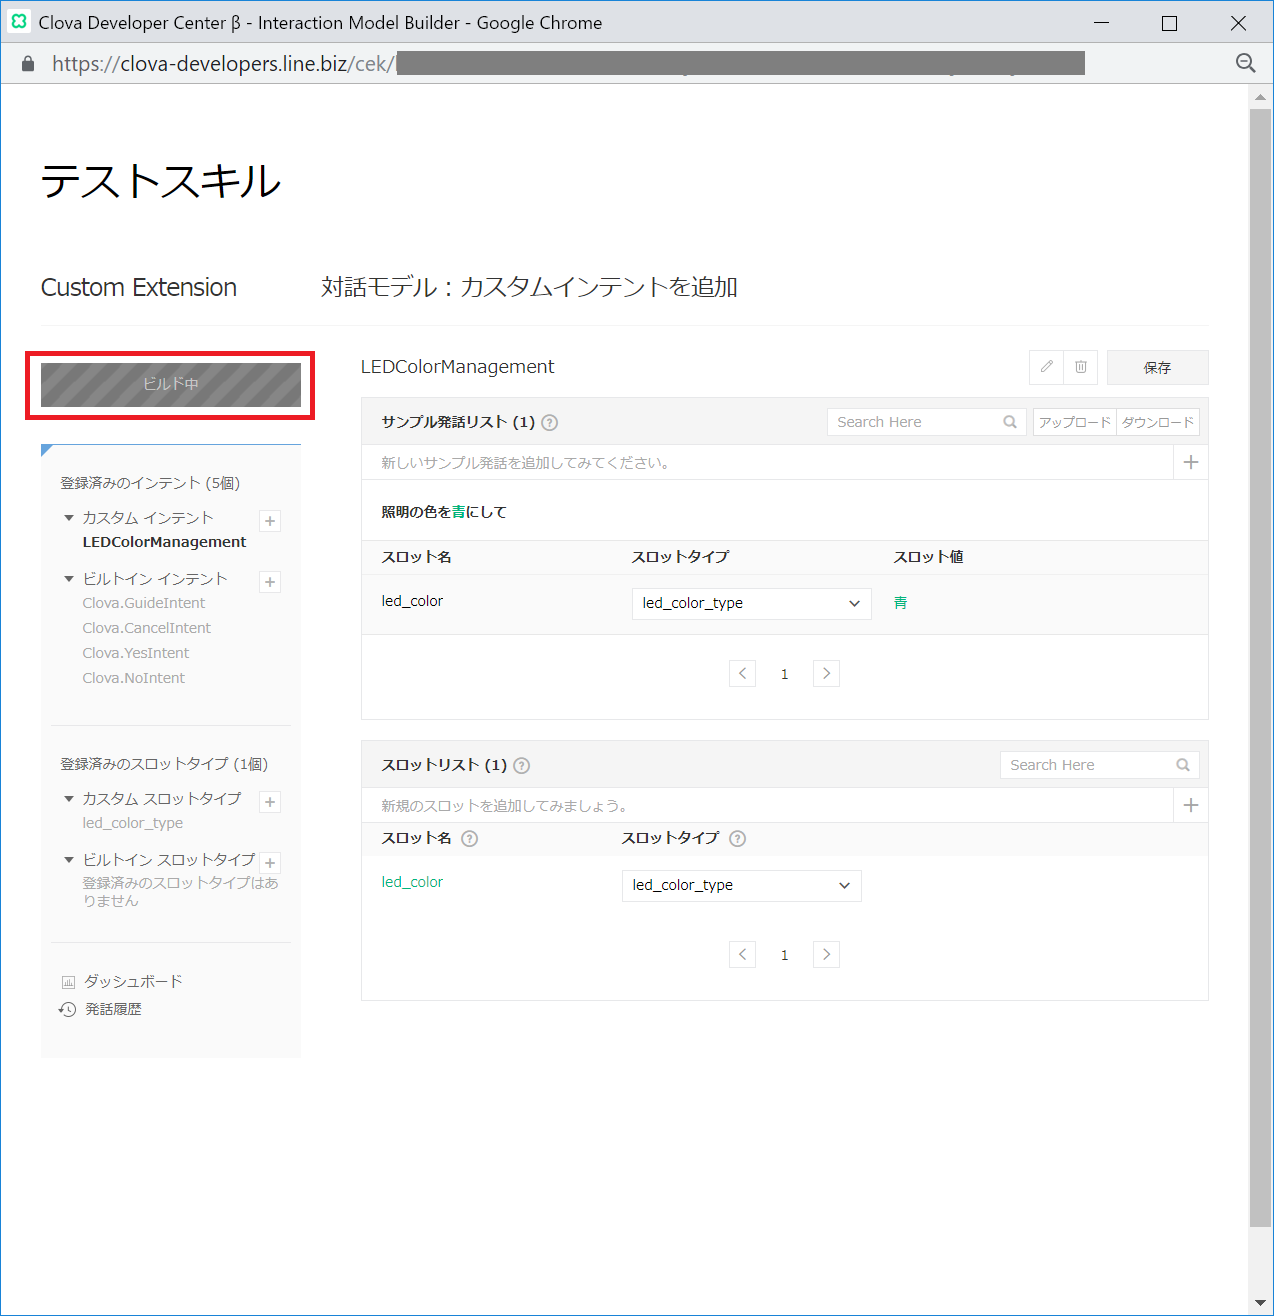Add a custom intent with plus icon
The height and width of the screenshot is (1316, 1275).
[x=270, y=521]
